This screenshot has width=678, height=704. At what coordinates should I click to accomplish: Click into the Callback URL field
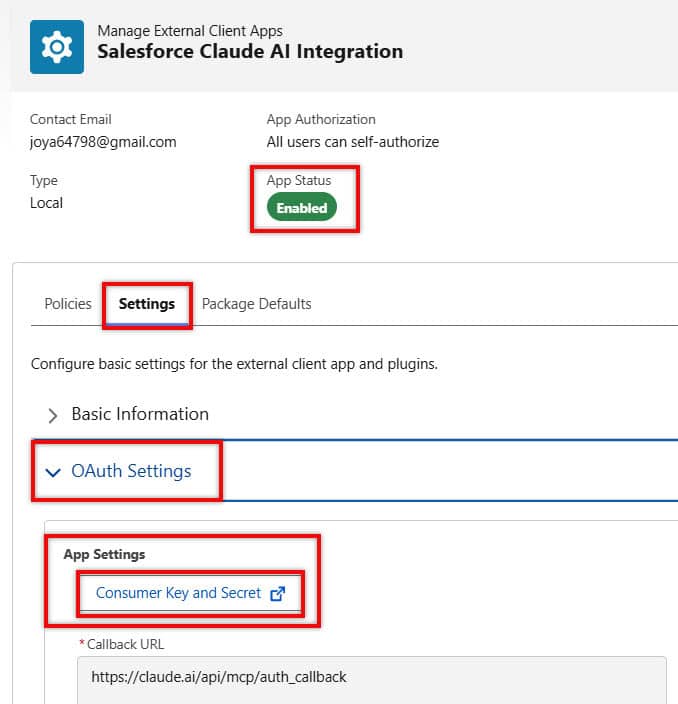[x=372, y=680]
